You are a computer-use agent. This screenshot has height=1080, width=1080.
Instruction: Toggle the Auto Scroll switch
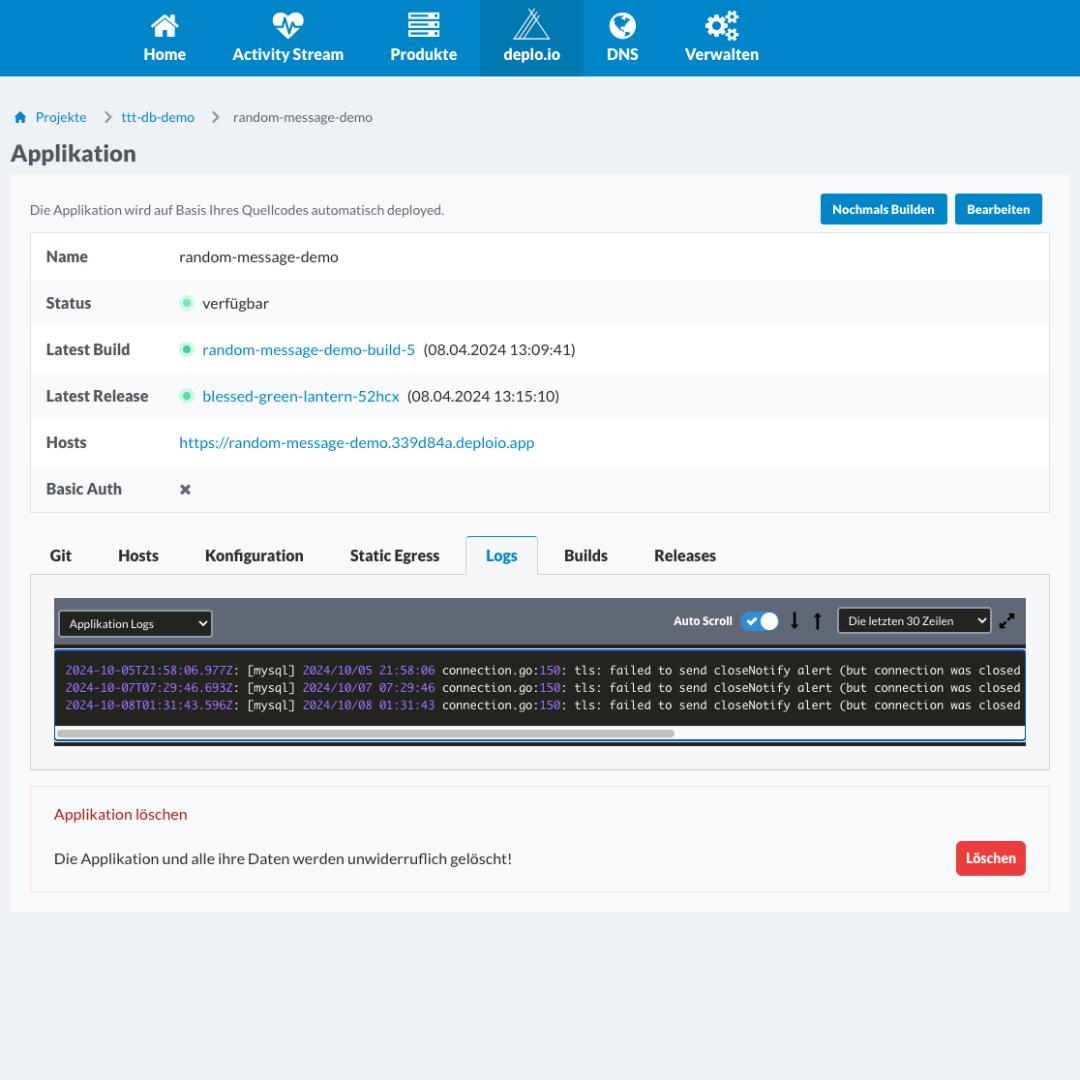pos(760,621)
